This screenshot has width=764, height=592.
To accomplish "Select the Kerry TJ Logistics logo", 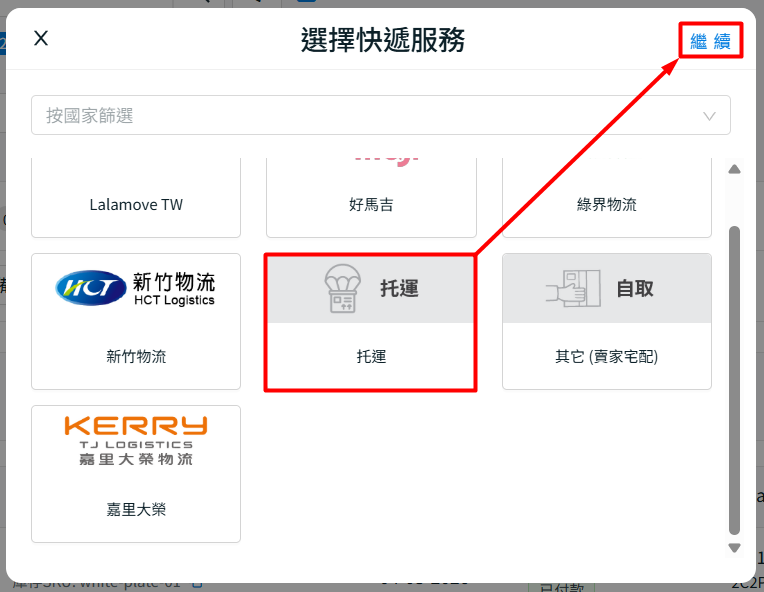I will [136, 440].
